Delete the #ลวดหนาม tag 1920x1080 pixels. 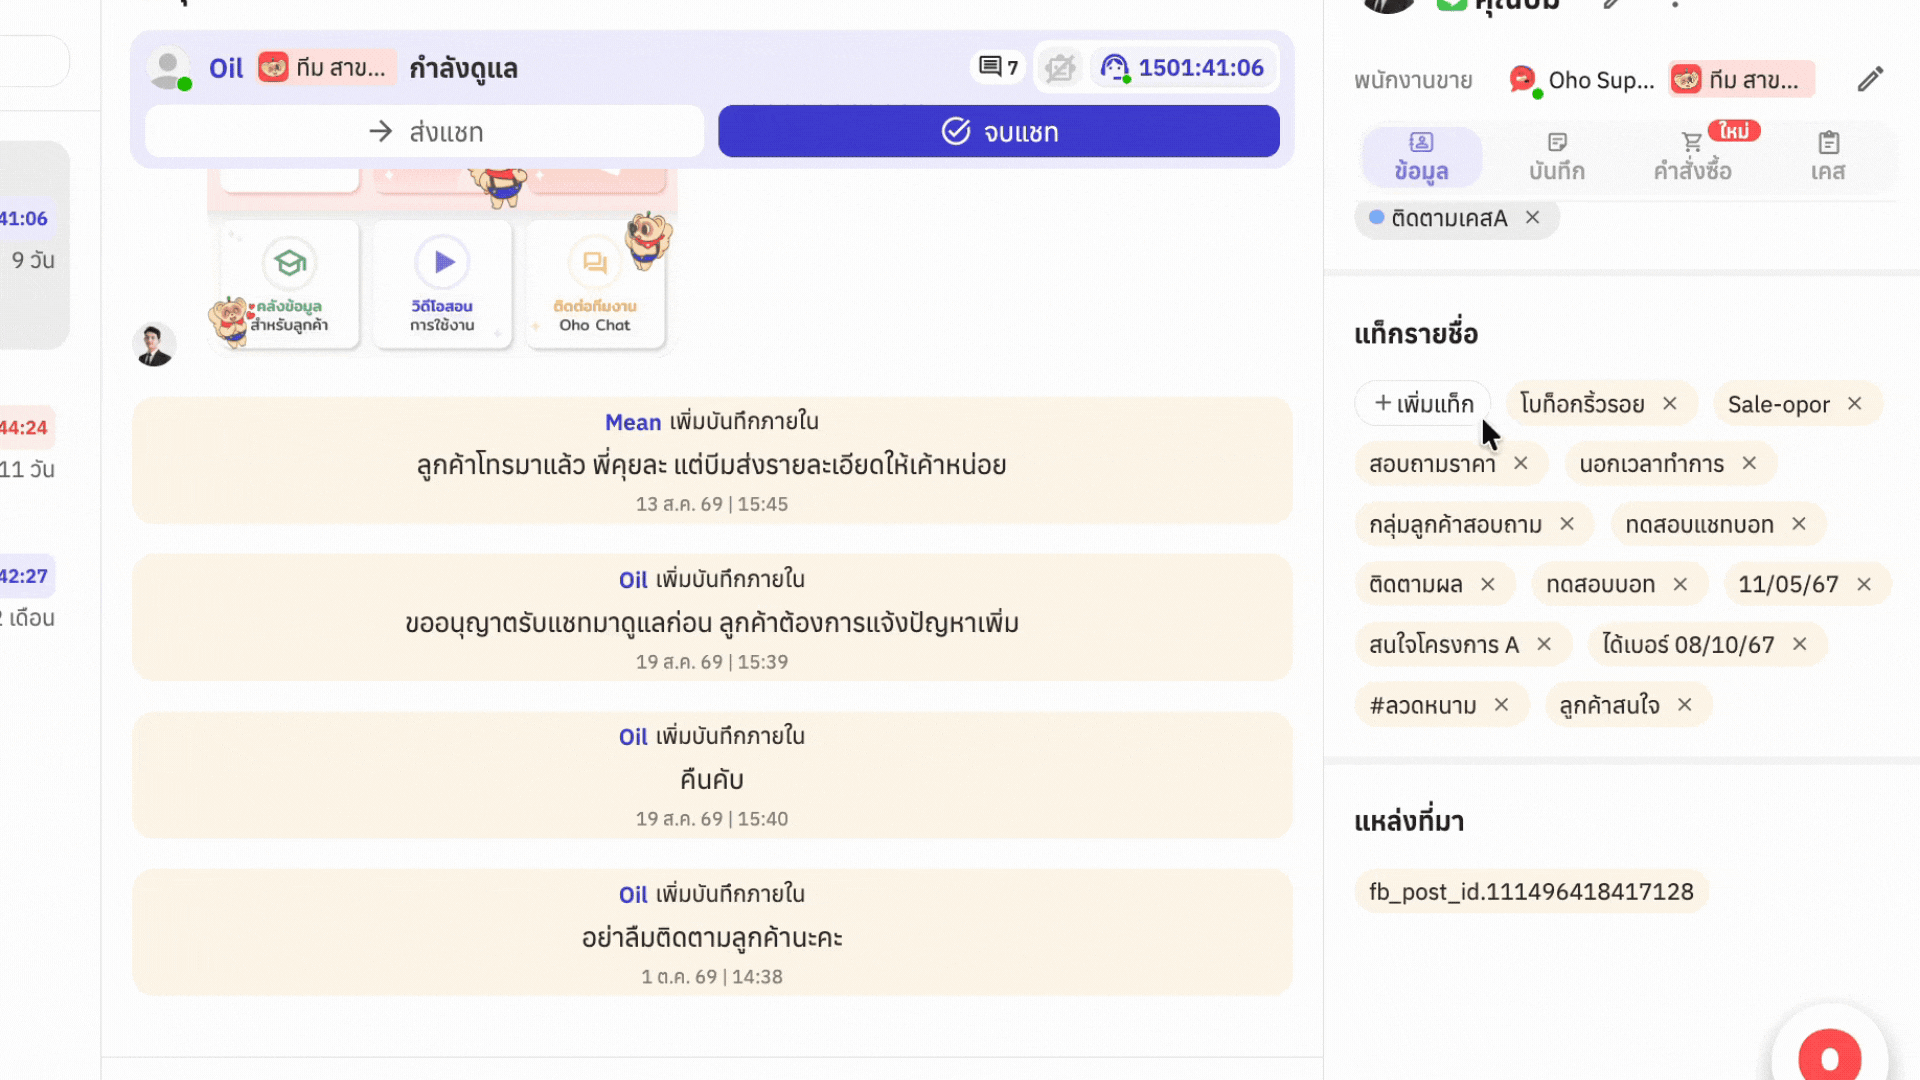(1501, 705)
